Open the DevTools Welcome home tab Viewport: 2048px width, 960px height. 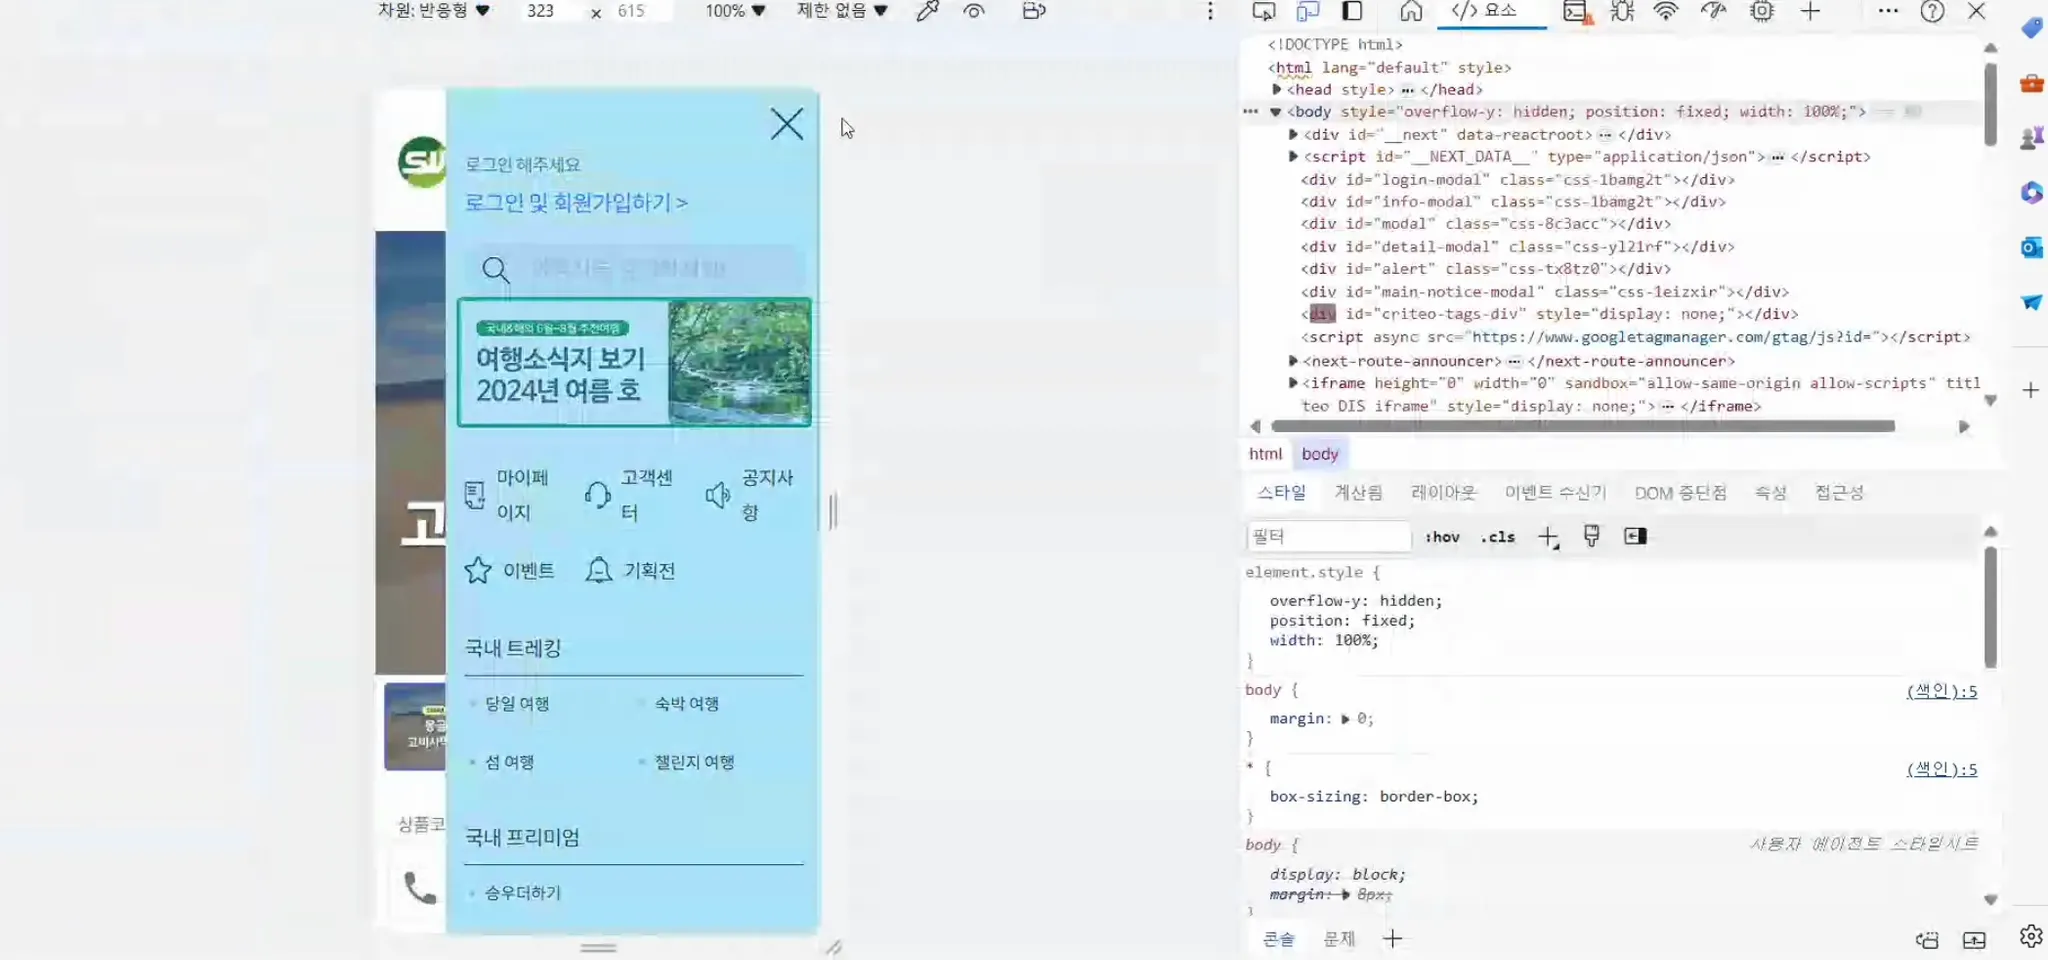(x=1411, y=11)
